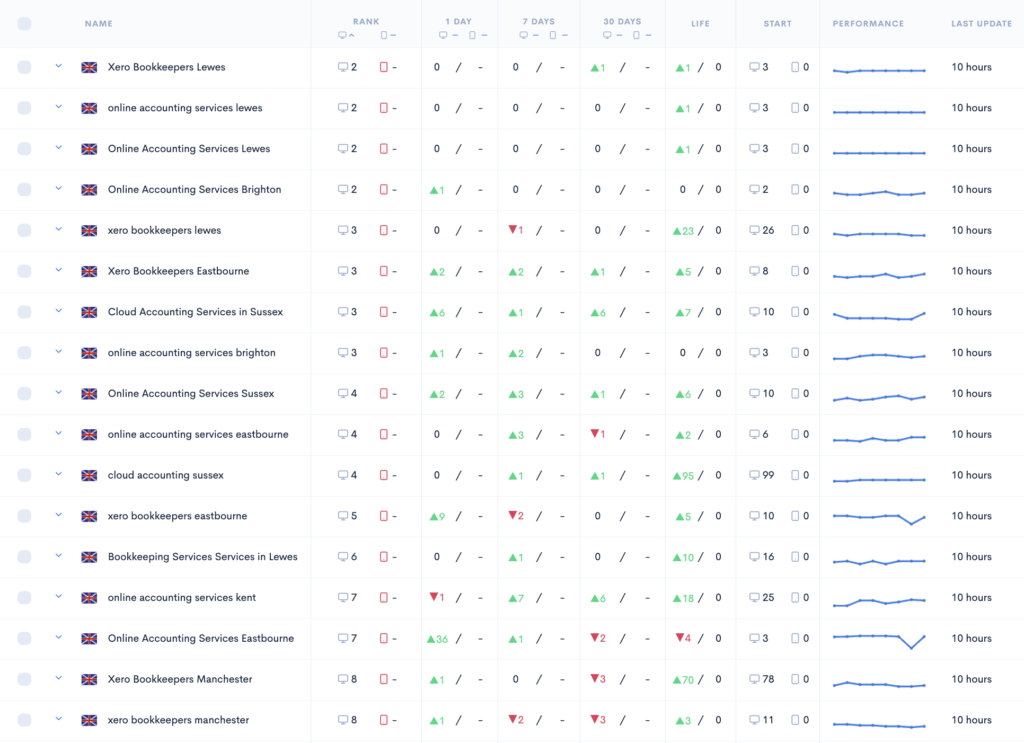The height and width of the screenshot is (743, 1024).
Task: Select checkbox for online accounting services eastbourne row
Action: coord(24,434)
